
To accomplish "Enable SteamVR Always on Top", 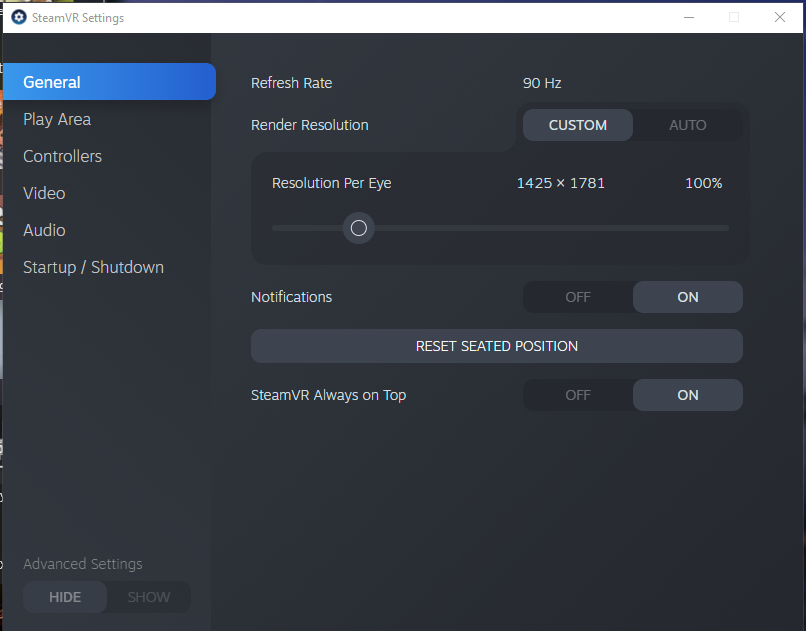I will pyautogui.click(x=687, y=395).
